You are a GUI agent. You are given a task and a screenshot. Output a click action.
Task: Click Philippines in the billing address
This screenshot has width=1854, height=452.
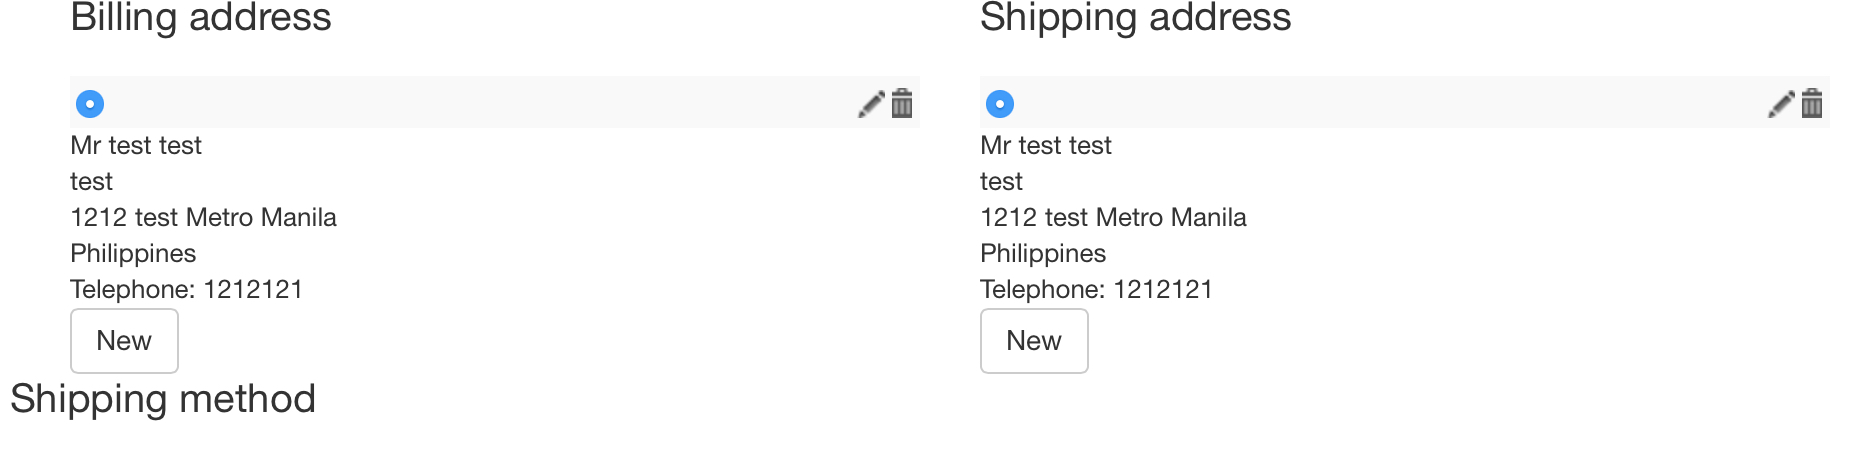point(133,254)
